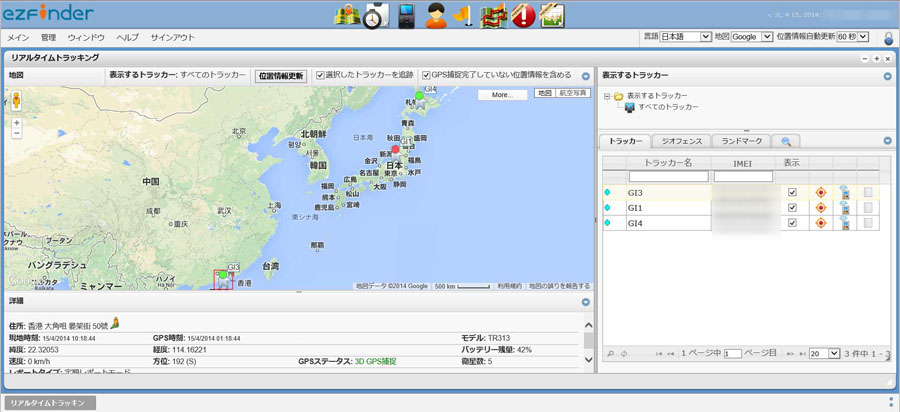Tick the last-column checkbox for GI4
Image resolution: width=900 pixels, height=412 pixels.
[868, 223]
